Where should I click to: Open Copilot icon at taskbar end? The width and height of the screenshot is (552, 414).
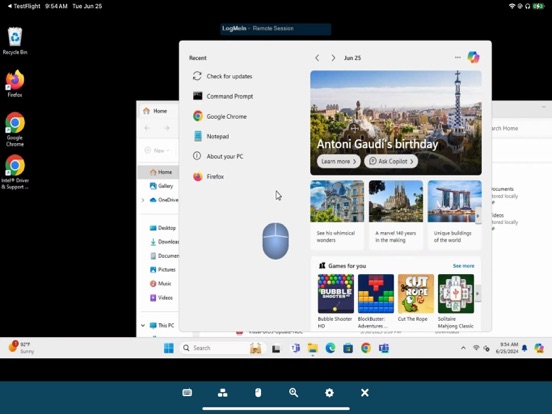pyautogui.click(x=539, y=348)
